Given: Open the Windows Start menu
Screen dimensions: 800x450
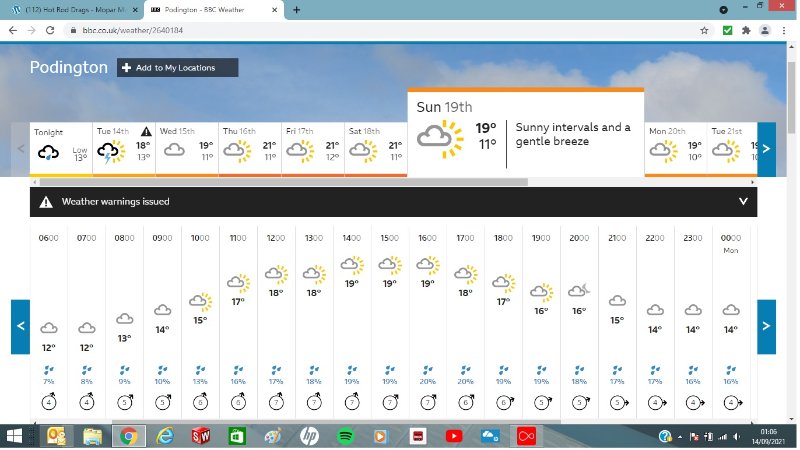Looking at the screenshot, I should click(16, 436).
